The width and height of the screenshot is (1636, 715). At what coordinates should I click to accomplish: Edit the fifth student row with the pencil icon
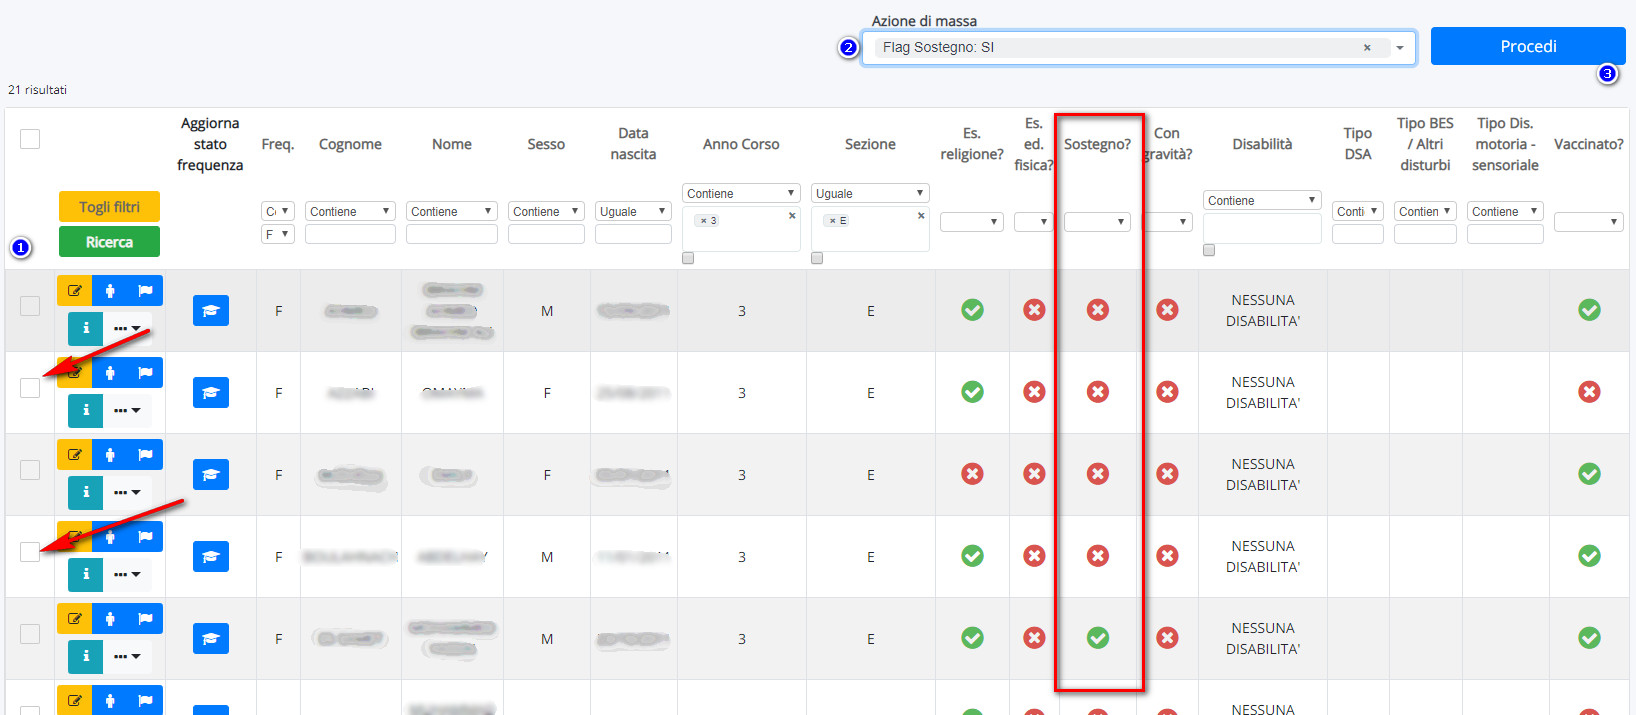(75, 619)
